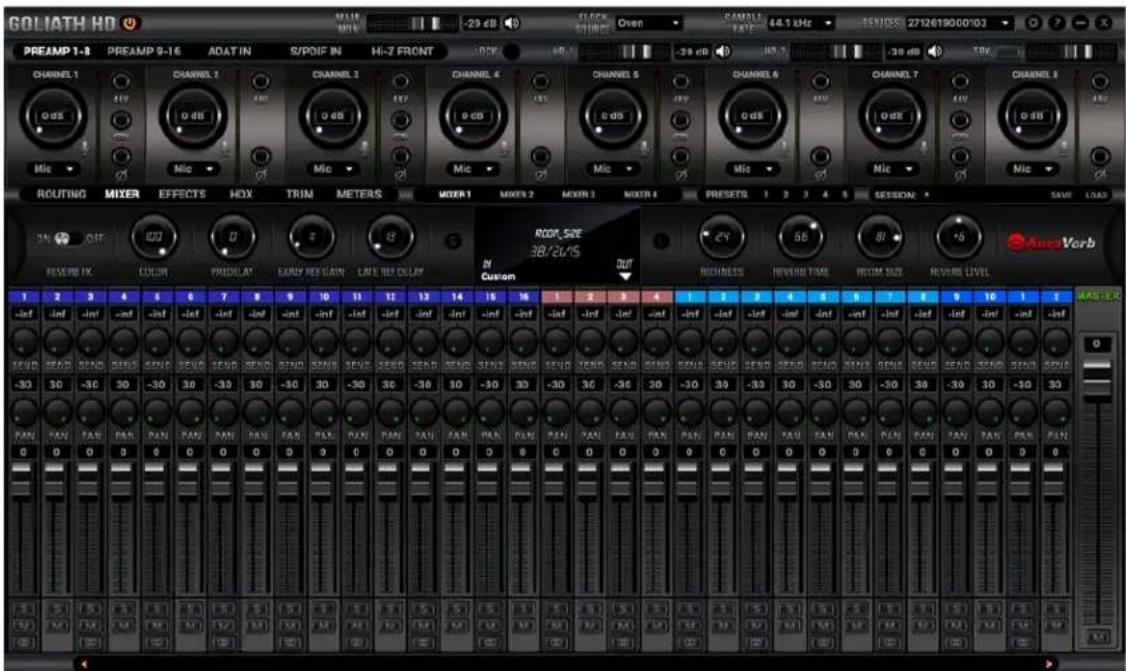Viewport: 1126px width, 671px height.
Task: Click the Pan knob on blue strip 16
Action: 524,412
